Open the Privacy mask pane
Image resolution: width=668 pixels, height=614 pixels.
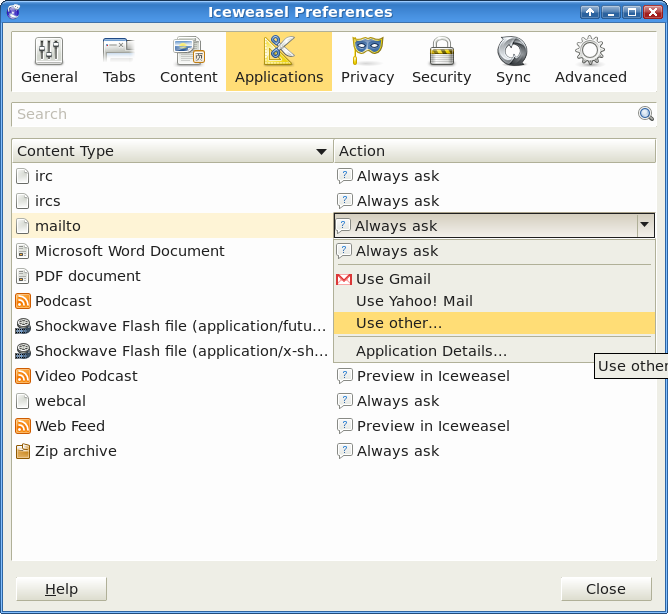point(367,61)
